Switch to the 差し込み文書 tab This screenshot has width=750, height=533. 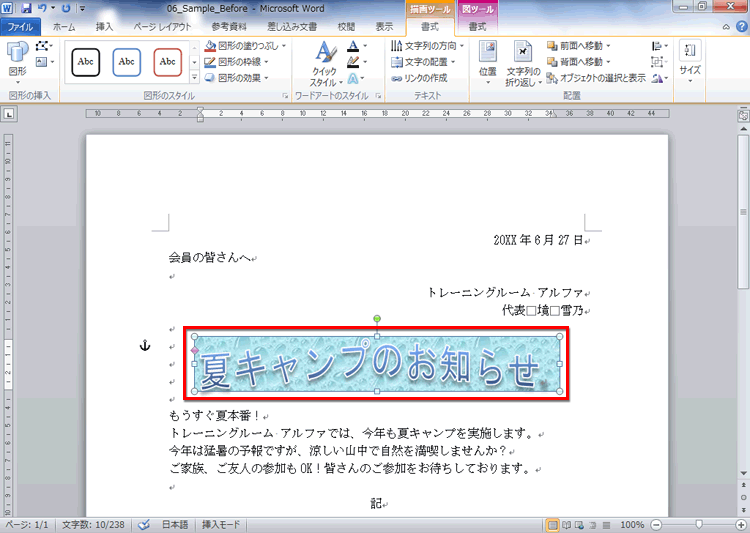click(x=292, y=27)
